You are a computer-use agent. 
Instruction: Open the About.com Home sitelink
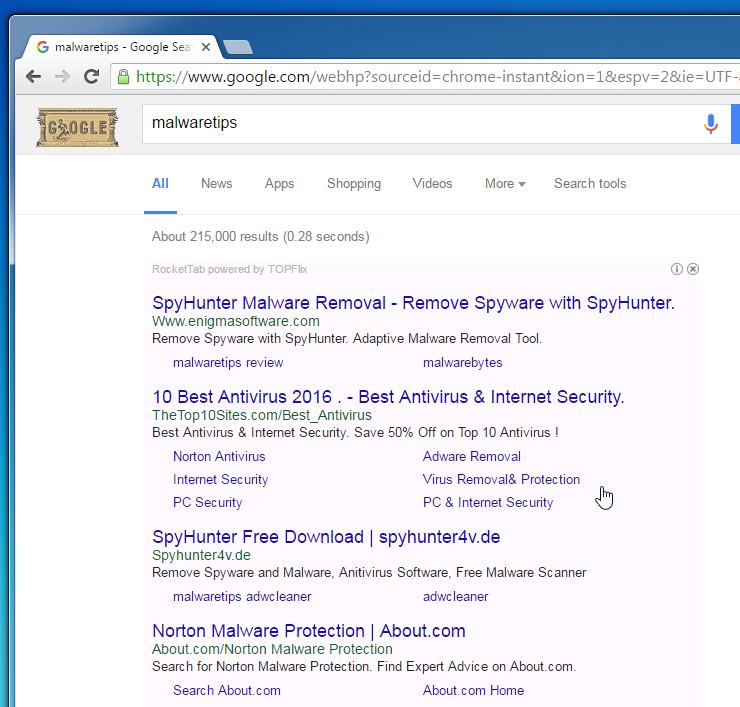coord(473,690)
